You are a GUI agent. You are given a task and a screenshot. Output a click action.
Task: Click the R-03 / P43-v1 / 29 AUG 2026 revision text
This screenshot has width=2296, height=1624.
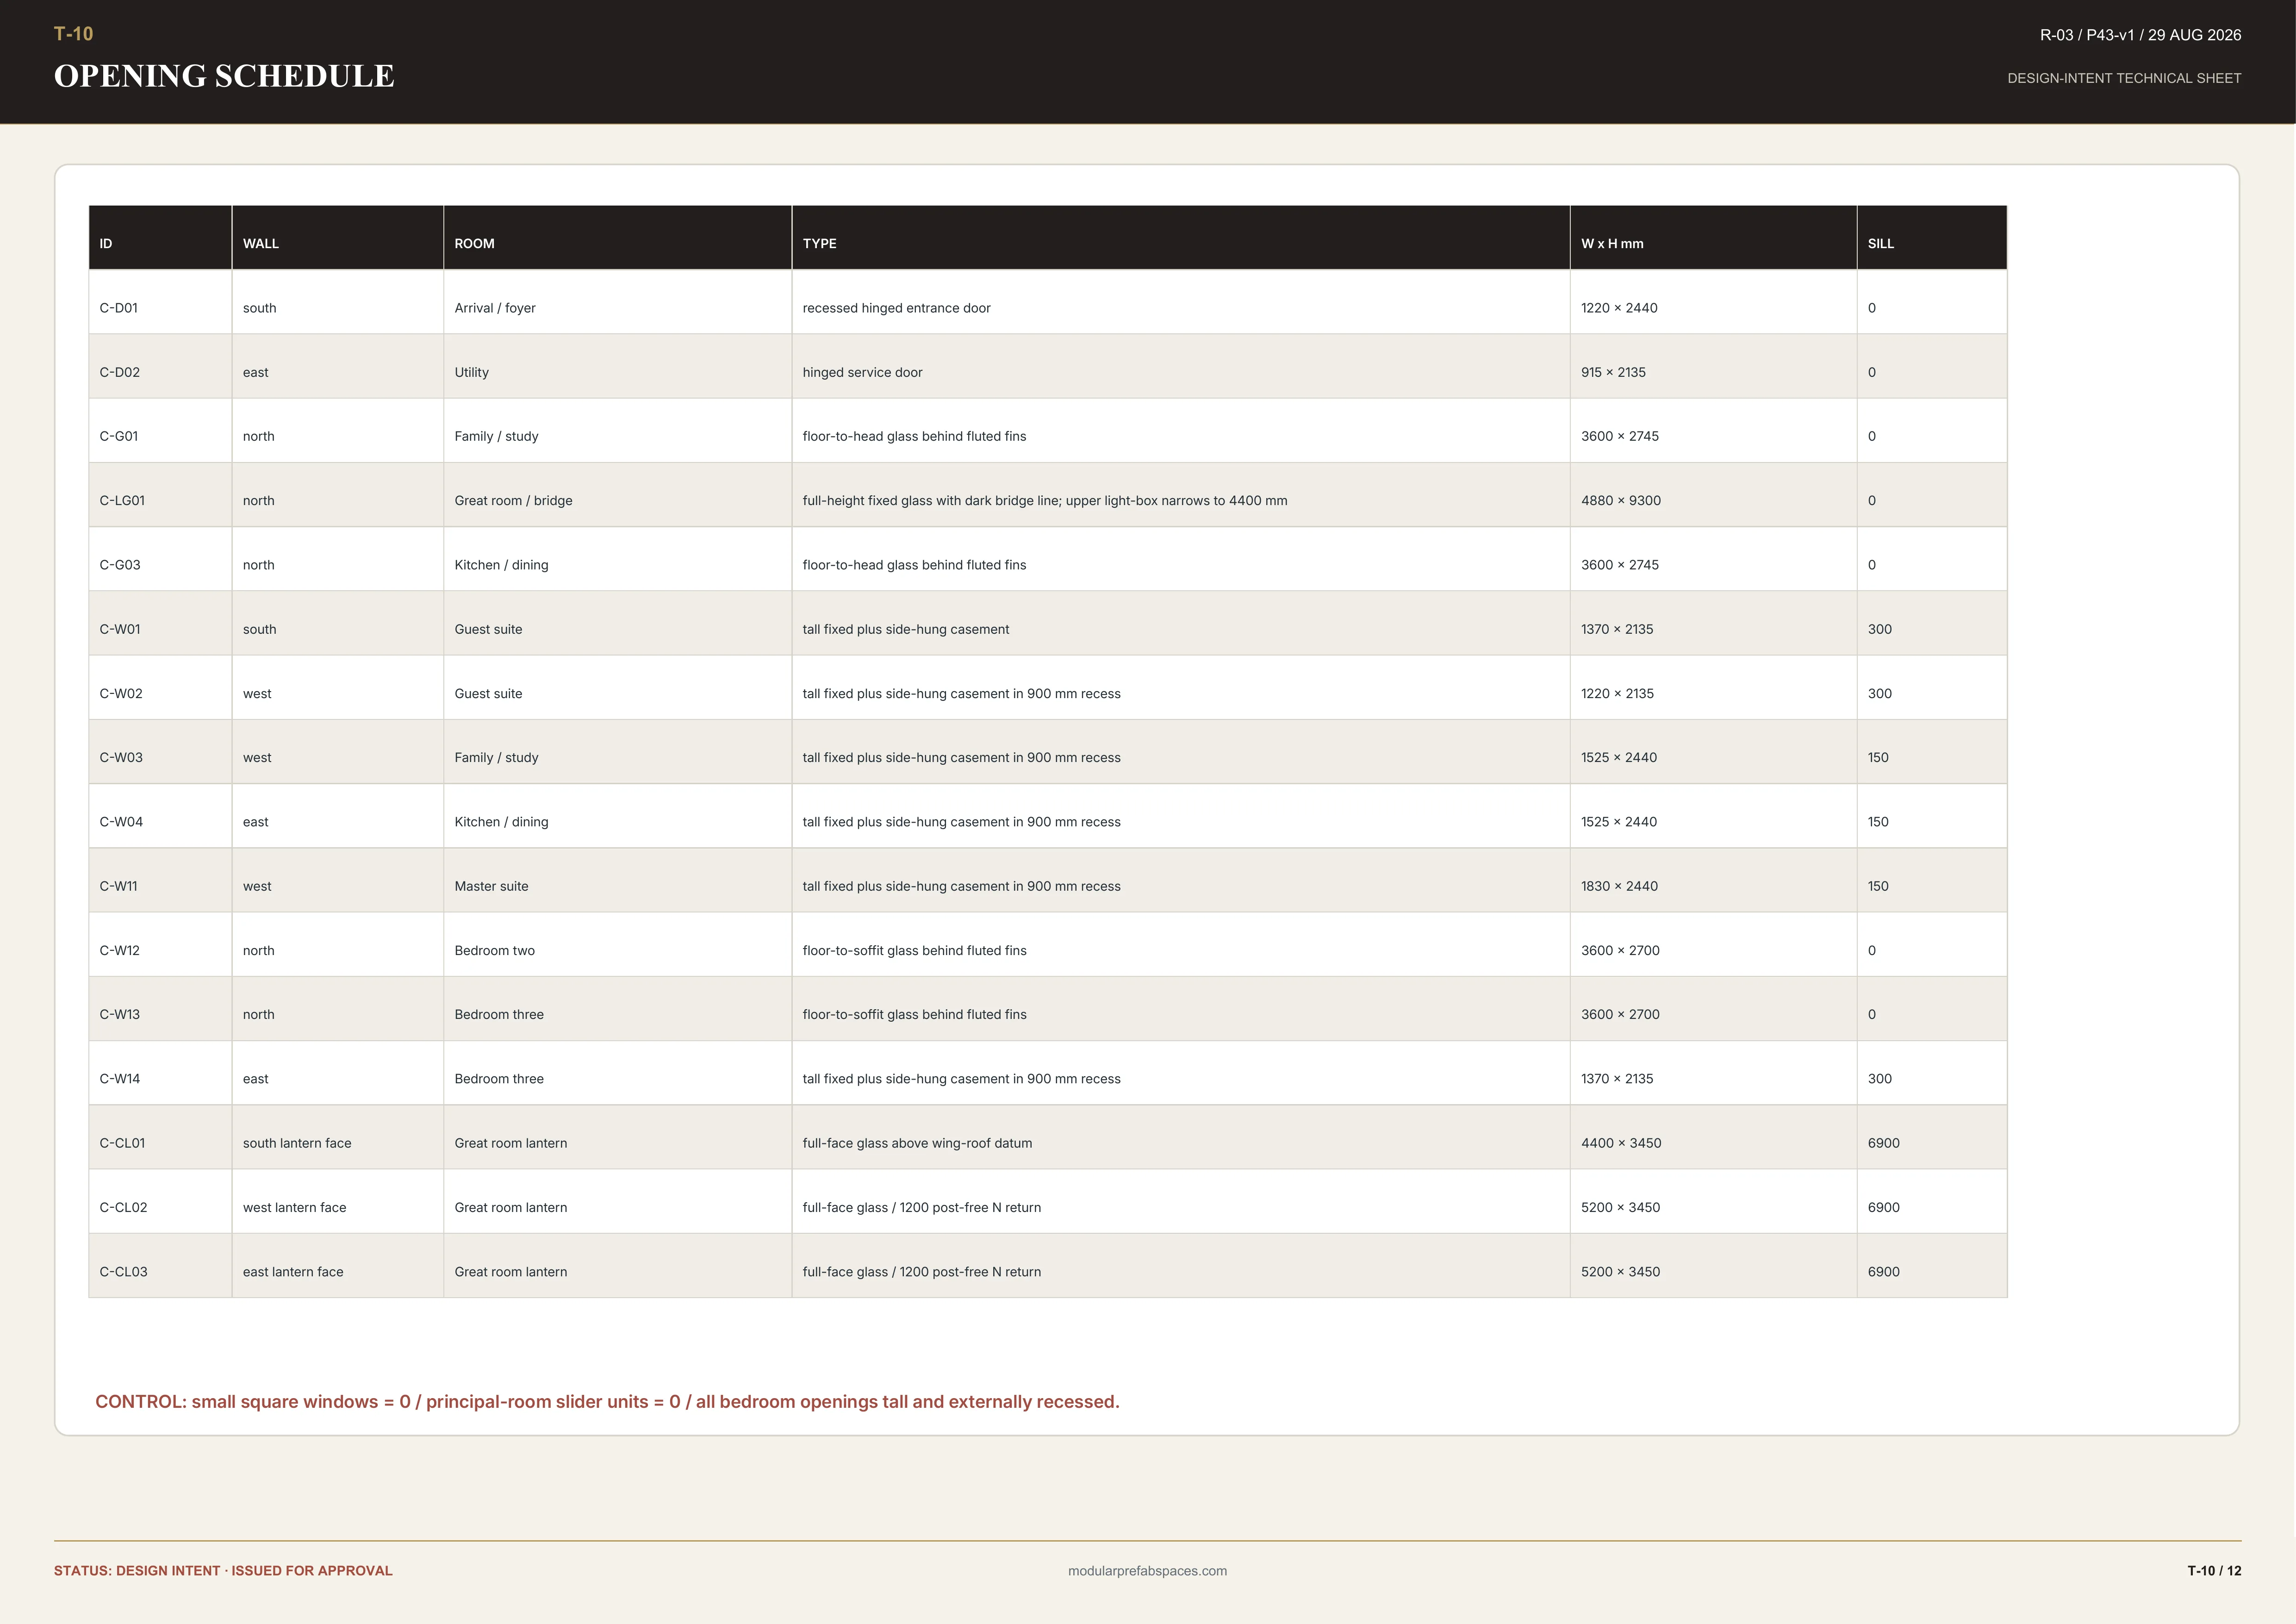click(2140, 35)
